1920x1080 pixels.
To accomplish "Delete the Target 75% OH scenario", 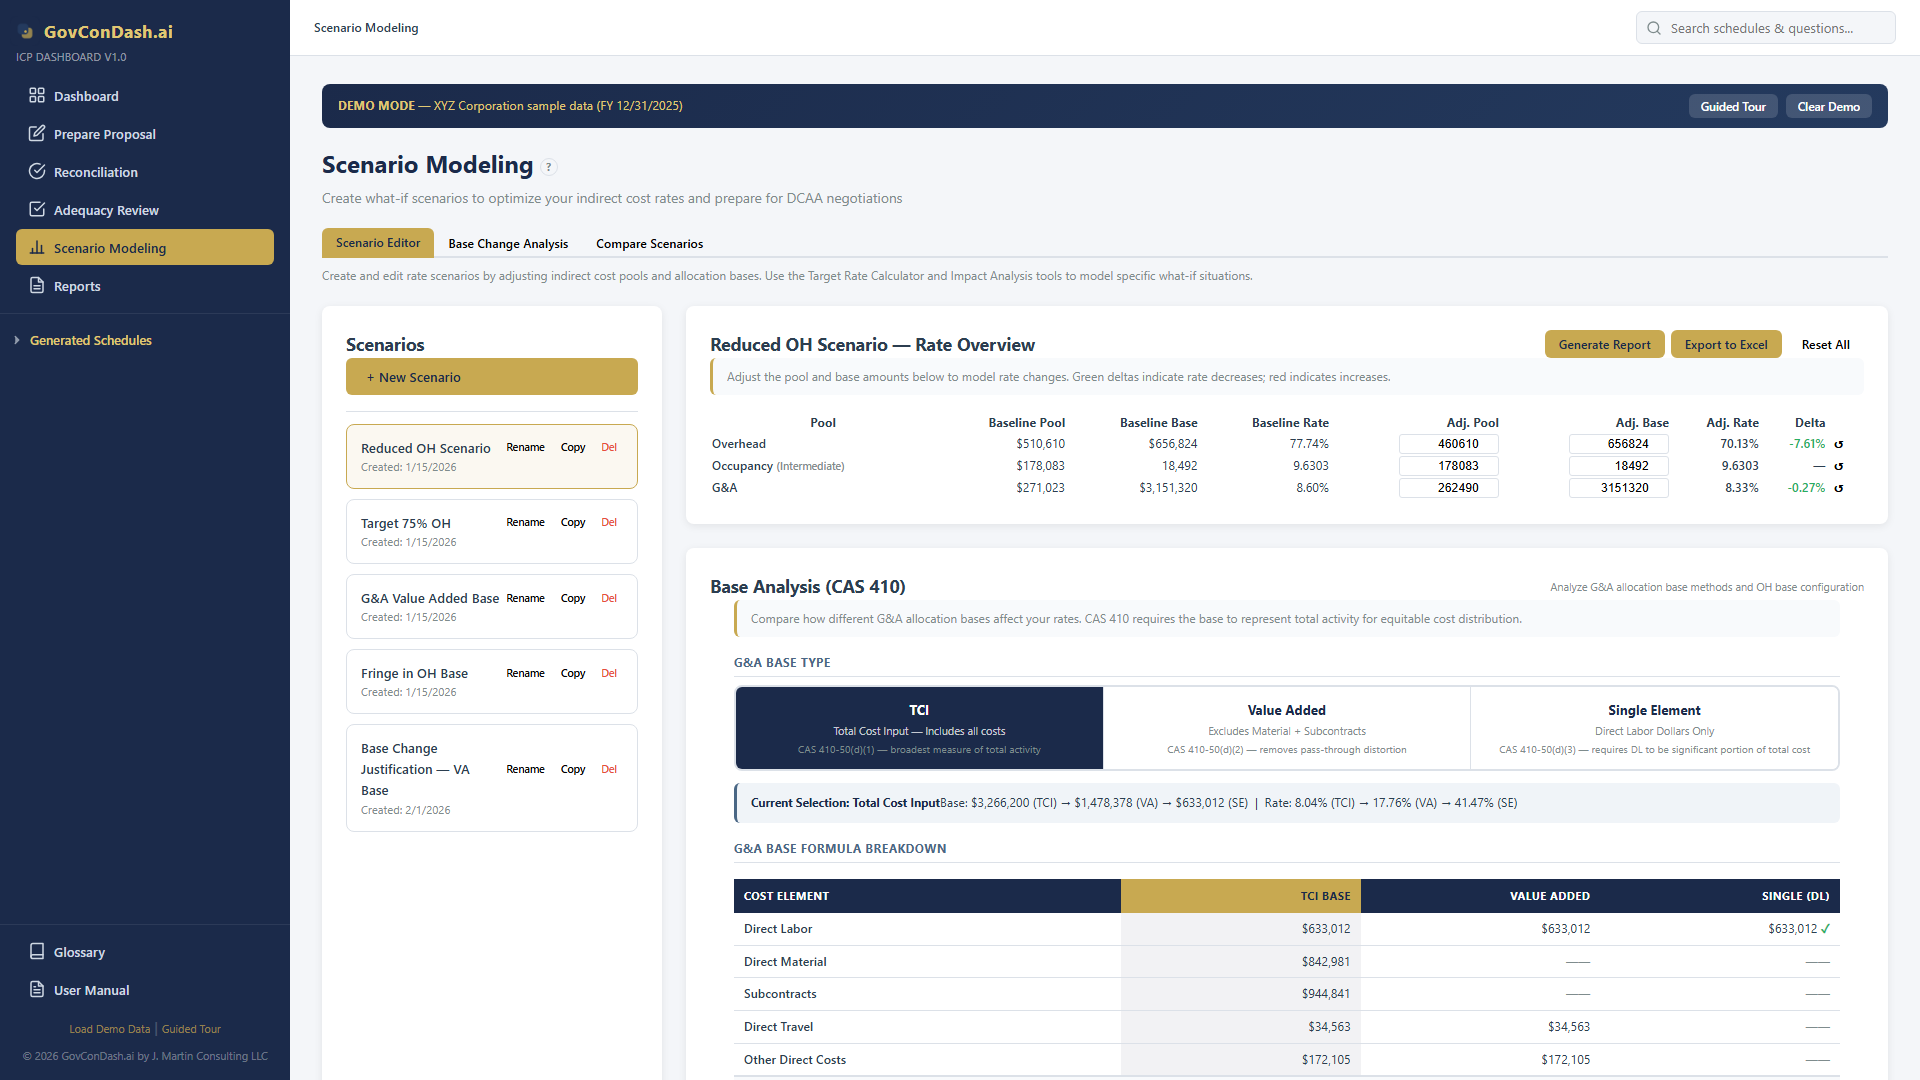I will click(609, 523).
